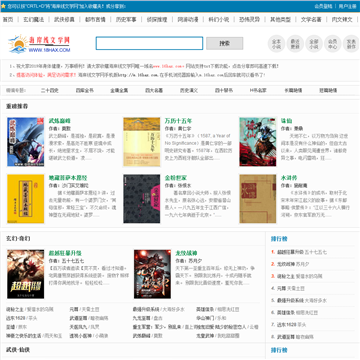Click the 武侠·仙侠 section heading

coord(18,350)
